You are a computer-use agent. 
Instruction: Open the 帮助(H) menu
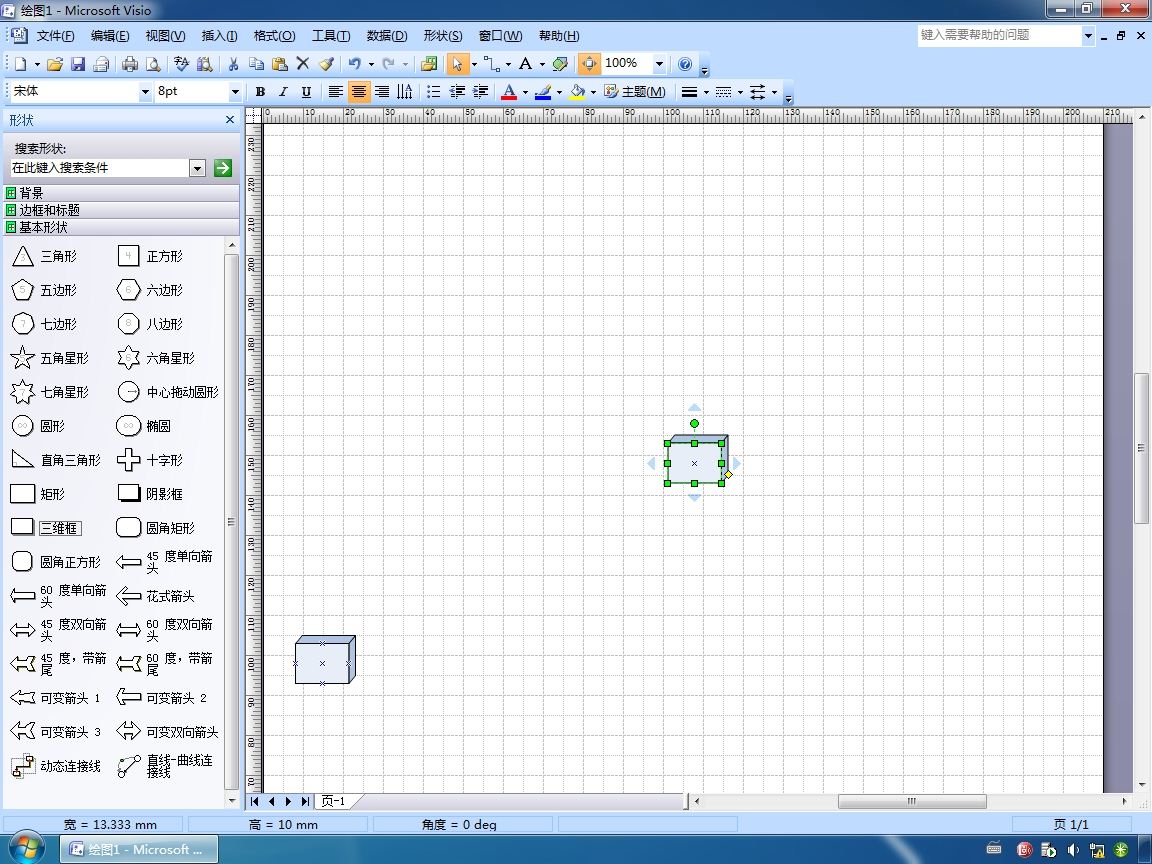(x=559, y=35)
